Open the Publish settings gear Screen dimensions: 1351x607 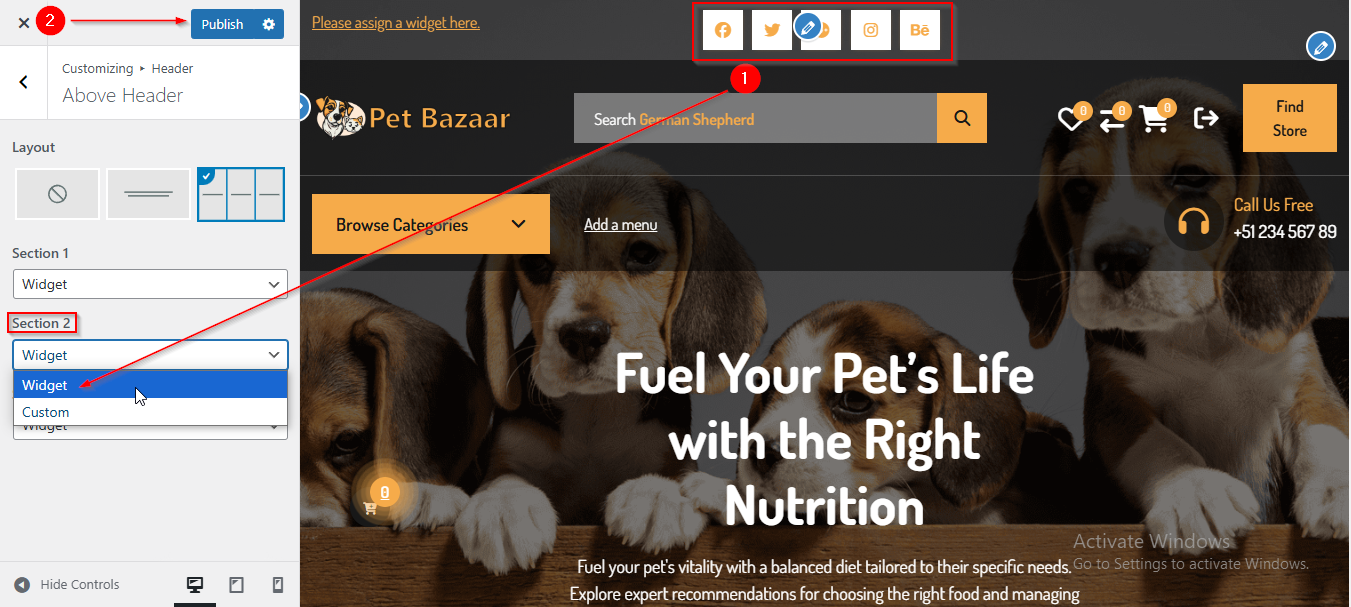tap(268, 24)
